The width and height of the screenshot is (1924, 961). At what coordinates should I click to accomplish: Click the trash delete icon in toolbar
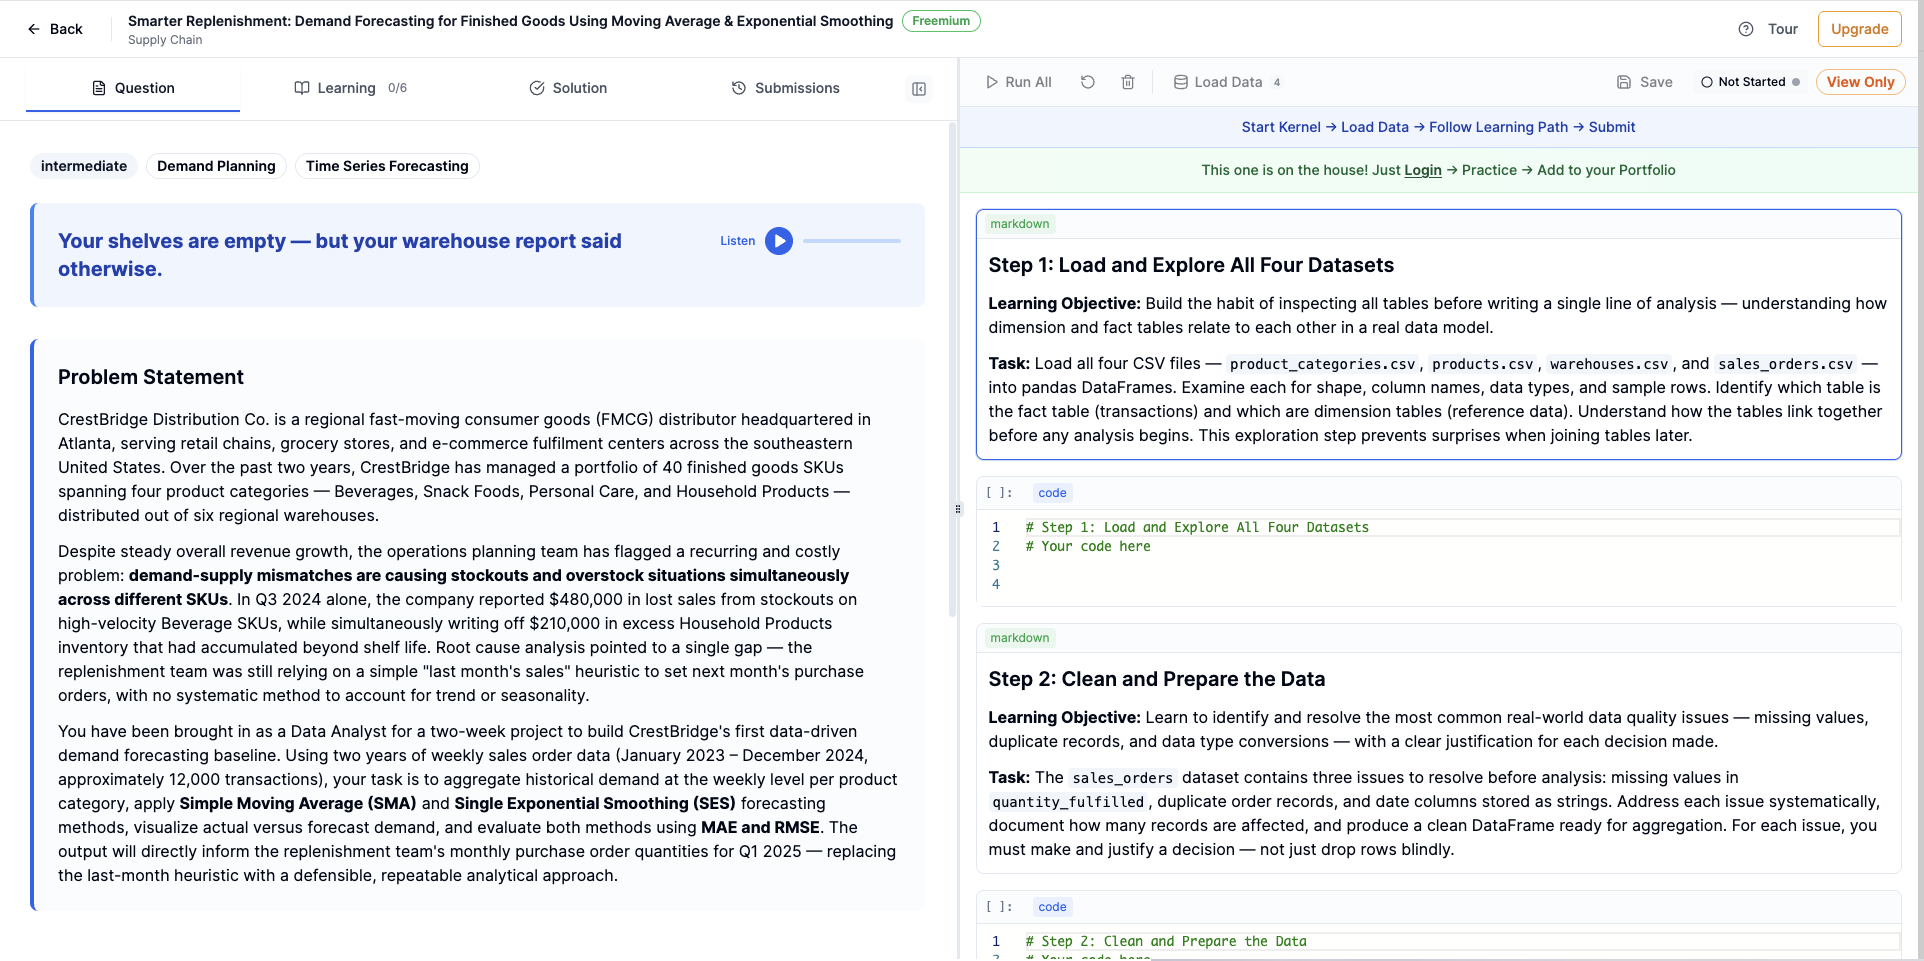[x=1128, y=82]
